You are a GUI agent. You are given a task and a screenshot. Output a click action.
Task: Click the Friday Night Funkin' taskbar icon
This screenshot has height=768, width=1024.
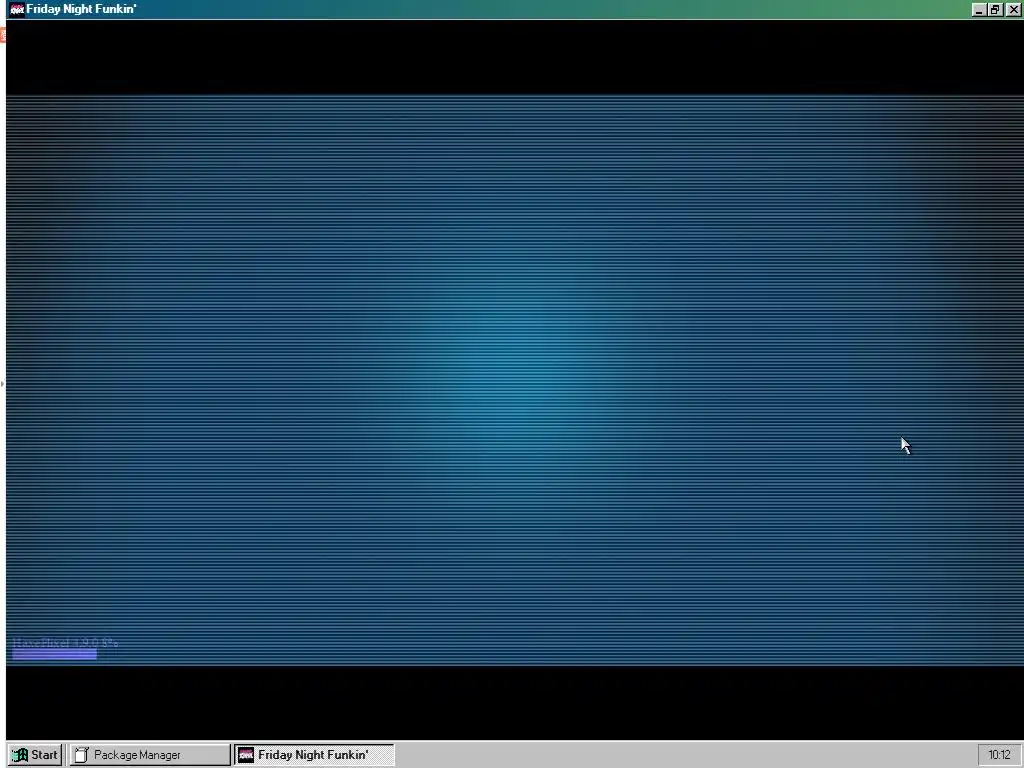[246, 755]
